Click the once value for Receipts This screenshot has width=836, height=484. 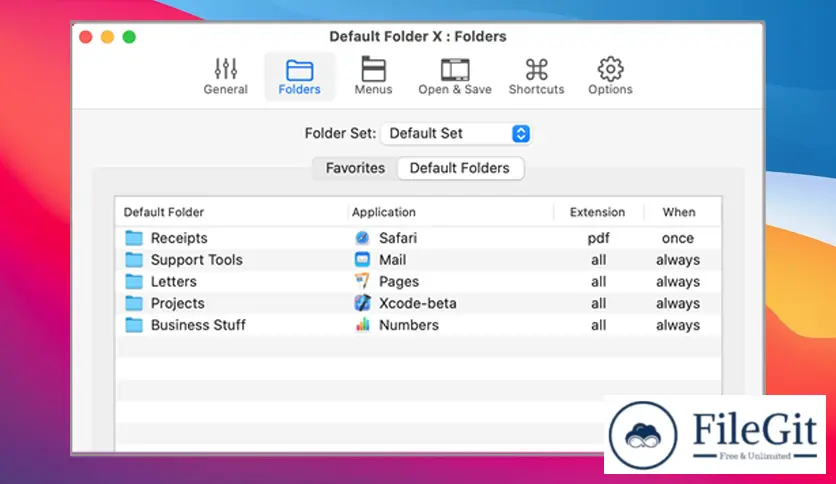pyautogui.click(x=678, y=238)
